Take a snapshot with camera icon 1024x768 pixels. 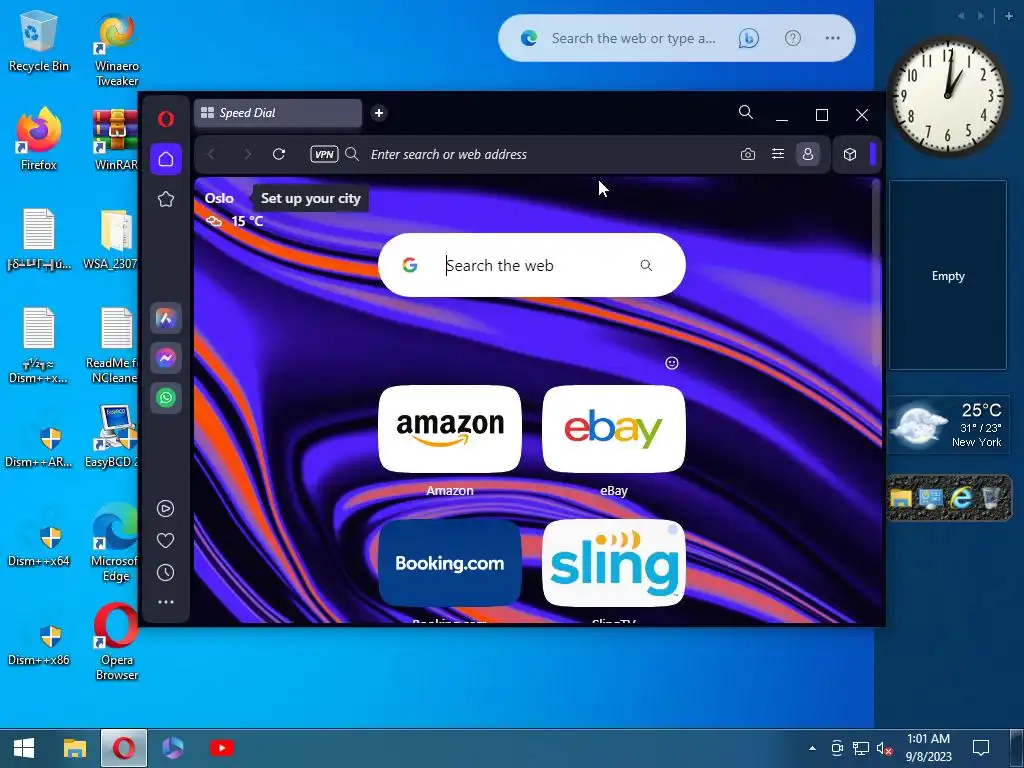point(748,154)
